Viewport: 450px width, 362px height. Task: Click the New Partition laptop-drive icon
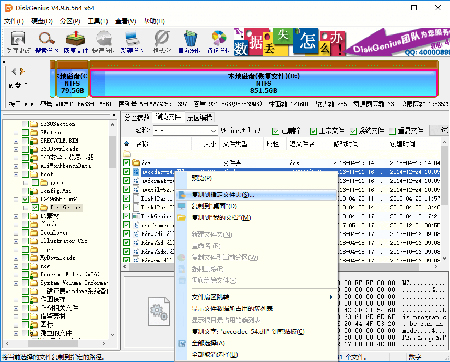click(x=133, y=38)
